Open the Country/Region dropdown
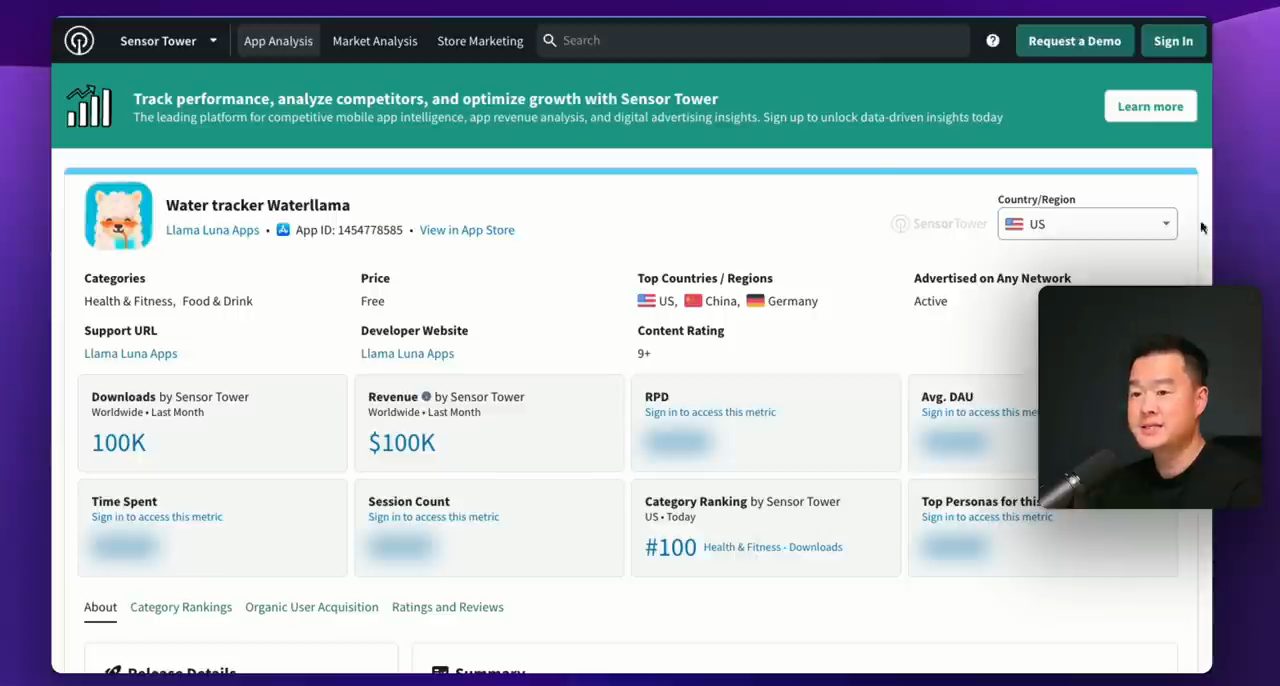1280x686 pixels. (1087, 224)
